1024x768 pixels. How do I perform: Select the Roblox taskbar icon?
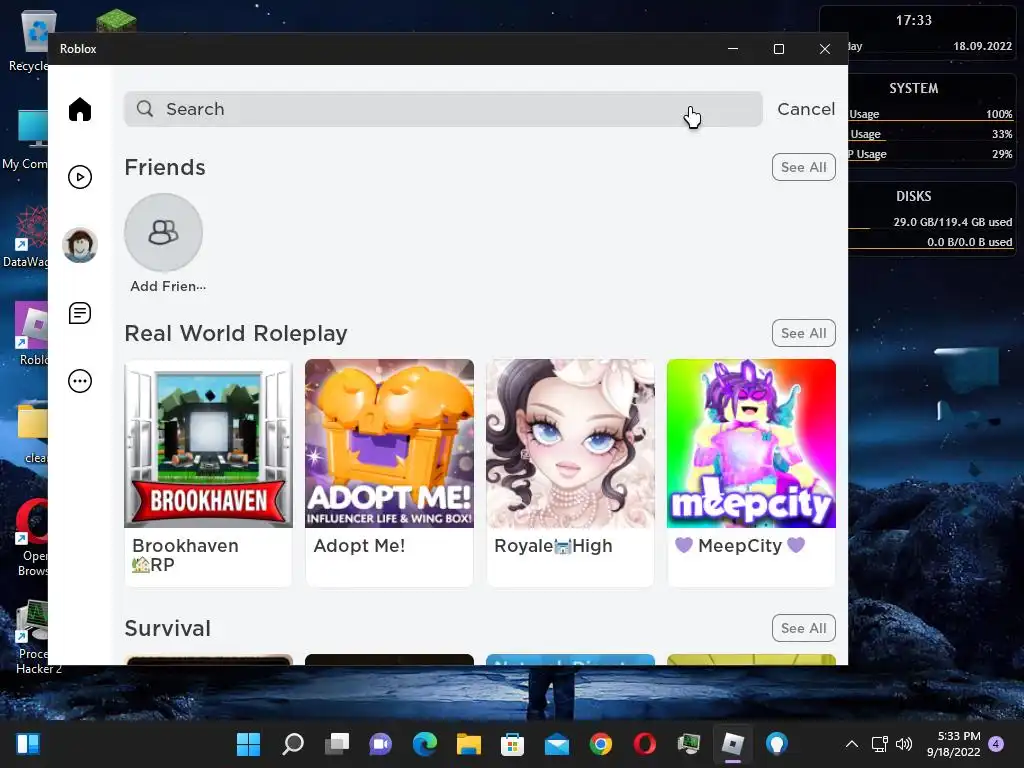coord(733,744)
